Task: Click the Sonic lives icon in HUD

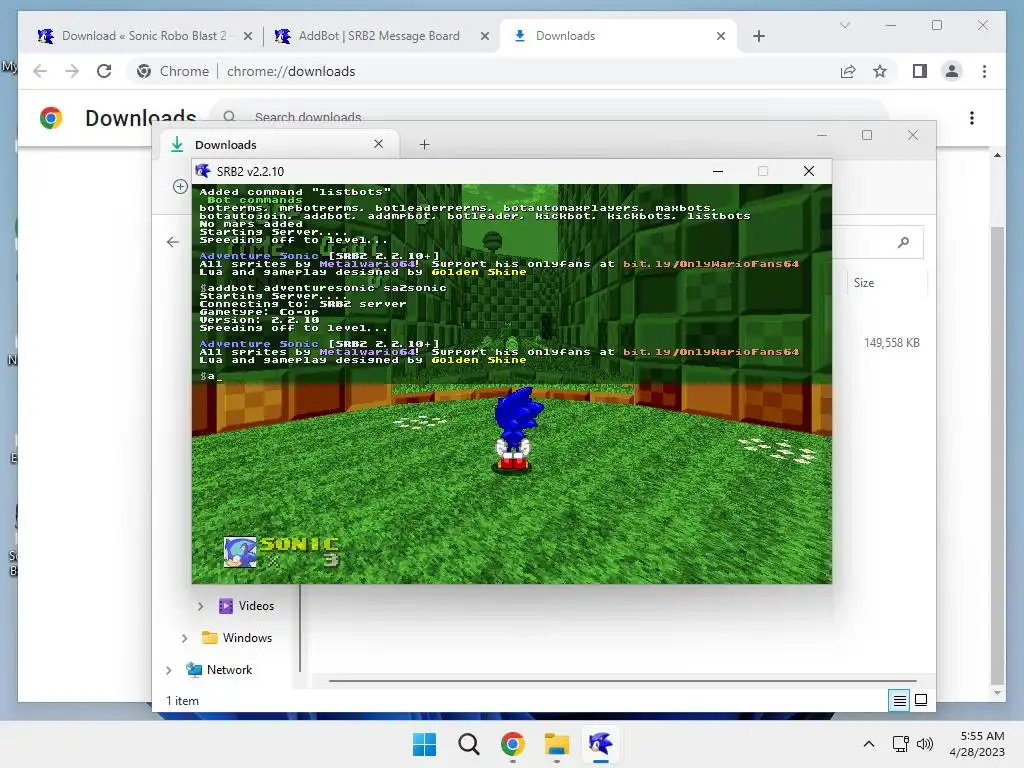Action: (240, 552)
